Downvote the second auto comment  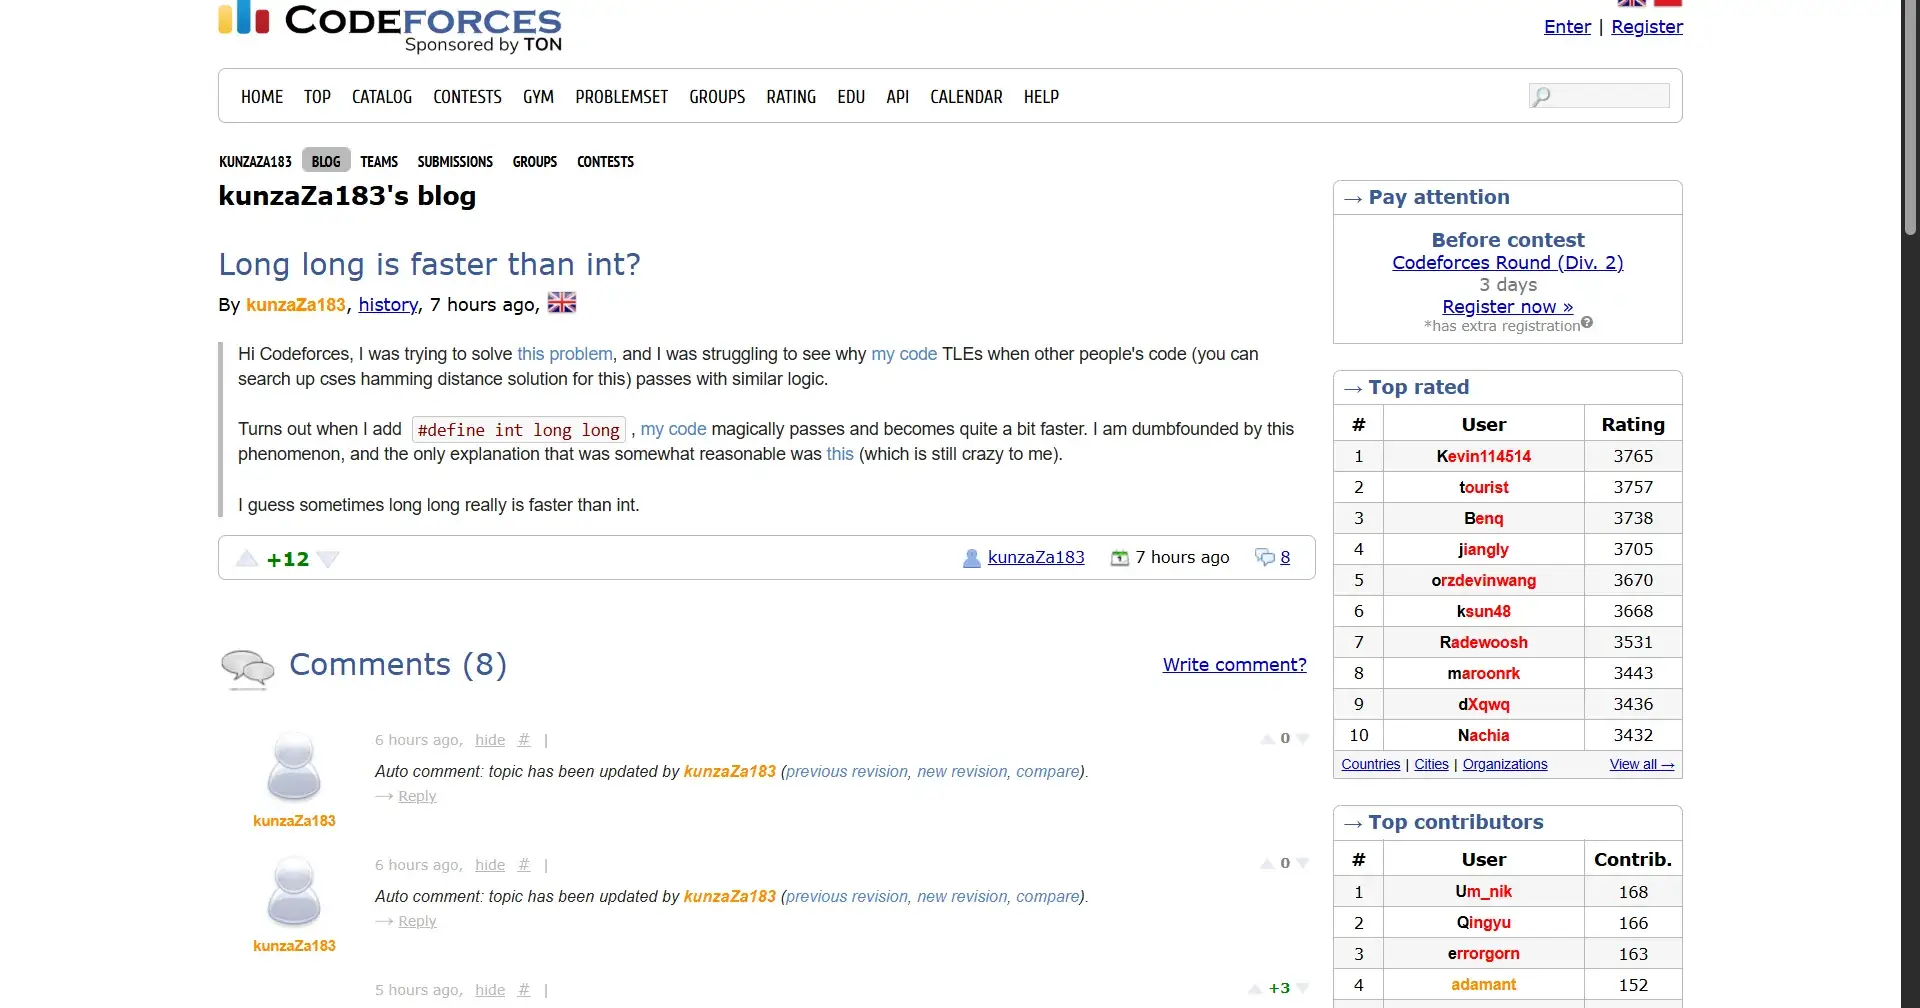coord(1302,864)
